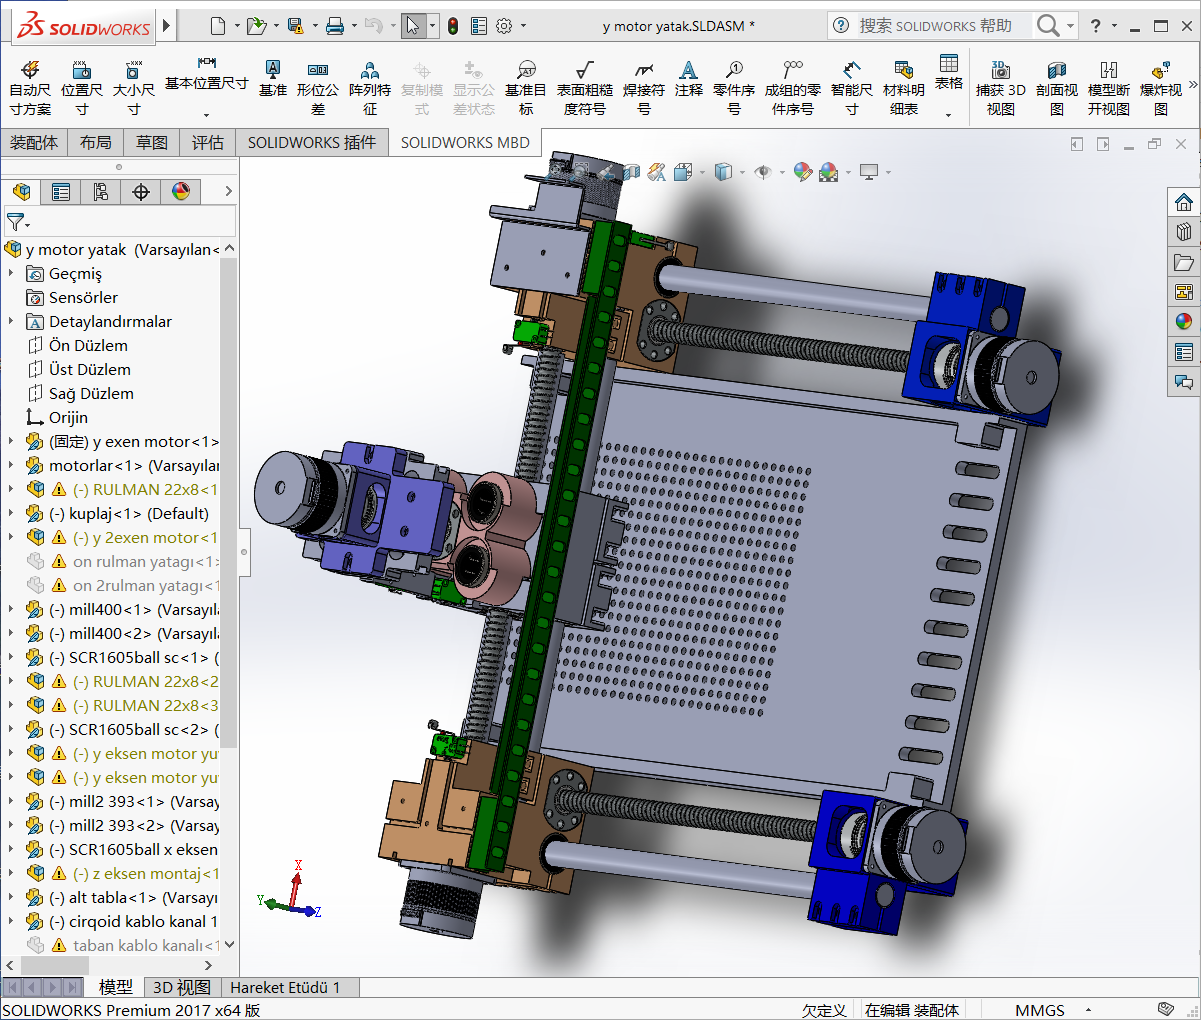Select the Surface Finish symbol (表面粗糙度符号) tool

pos(585,88)
